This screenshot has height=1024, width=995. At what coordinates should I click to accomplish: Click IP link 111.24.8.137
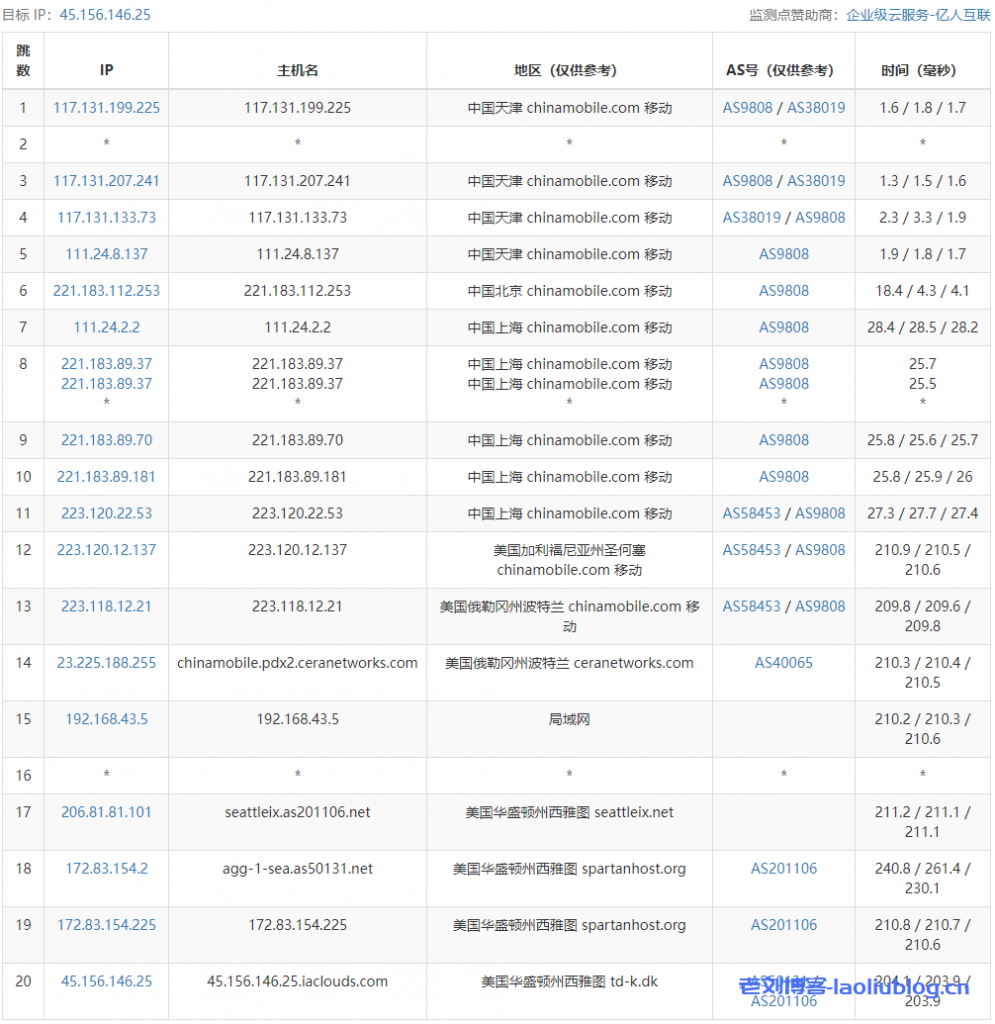point(106,254)
